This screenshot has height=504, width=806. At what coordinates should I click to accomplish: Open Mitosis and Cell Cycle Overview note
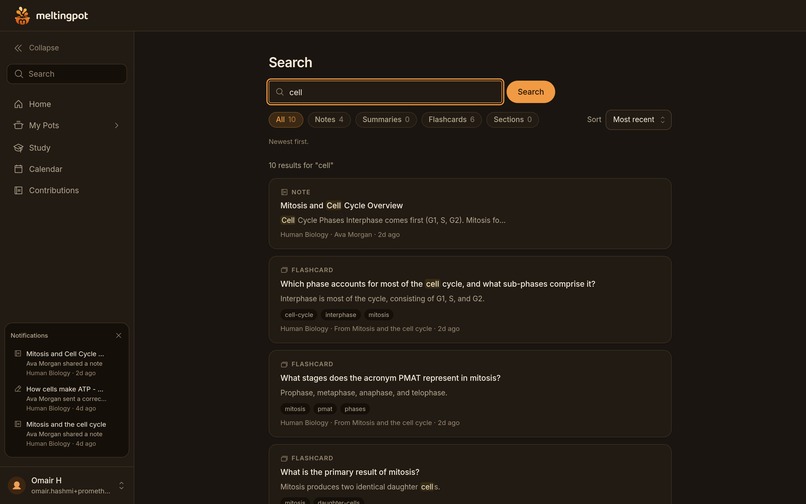[341, 205]
